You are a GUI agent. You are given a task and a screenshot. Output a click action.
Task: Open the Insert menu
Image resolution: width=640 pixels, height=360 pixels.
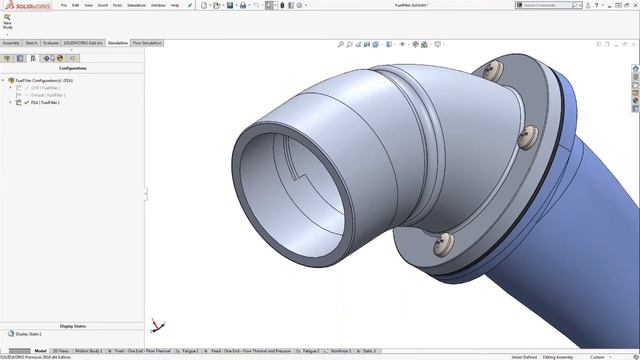click(x=102, y=5)
